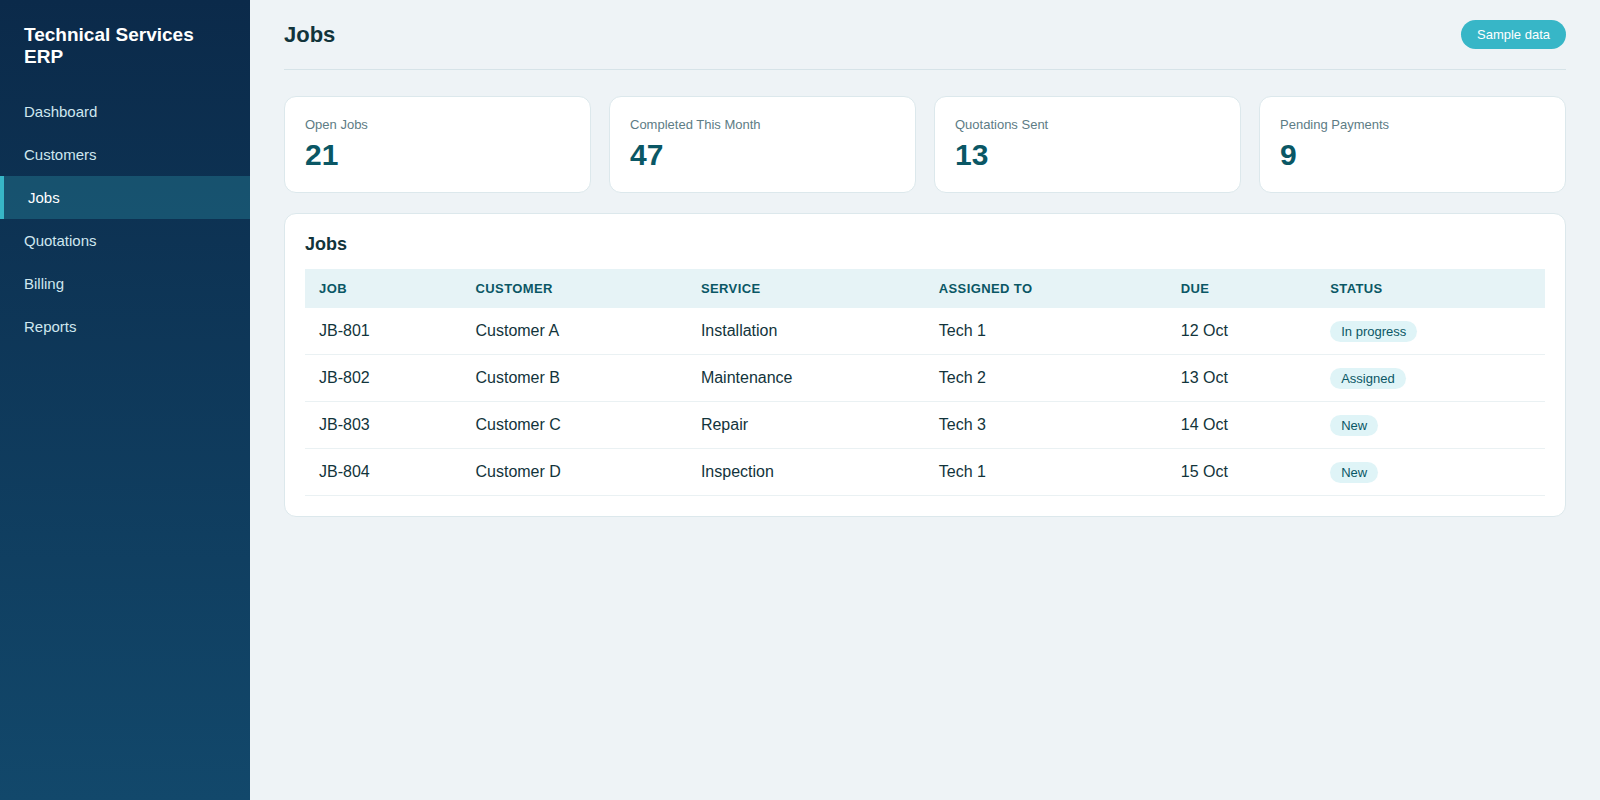Click the Customer A cell
This screenshot has height=800, width=1600.
pyautogui.click(x=517, y=331)
